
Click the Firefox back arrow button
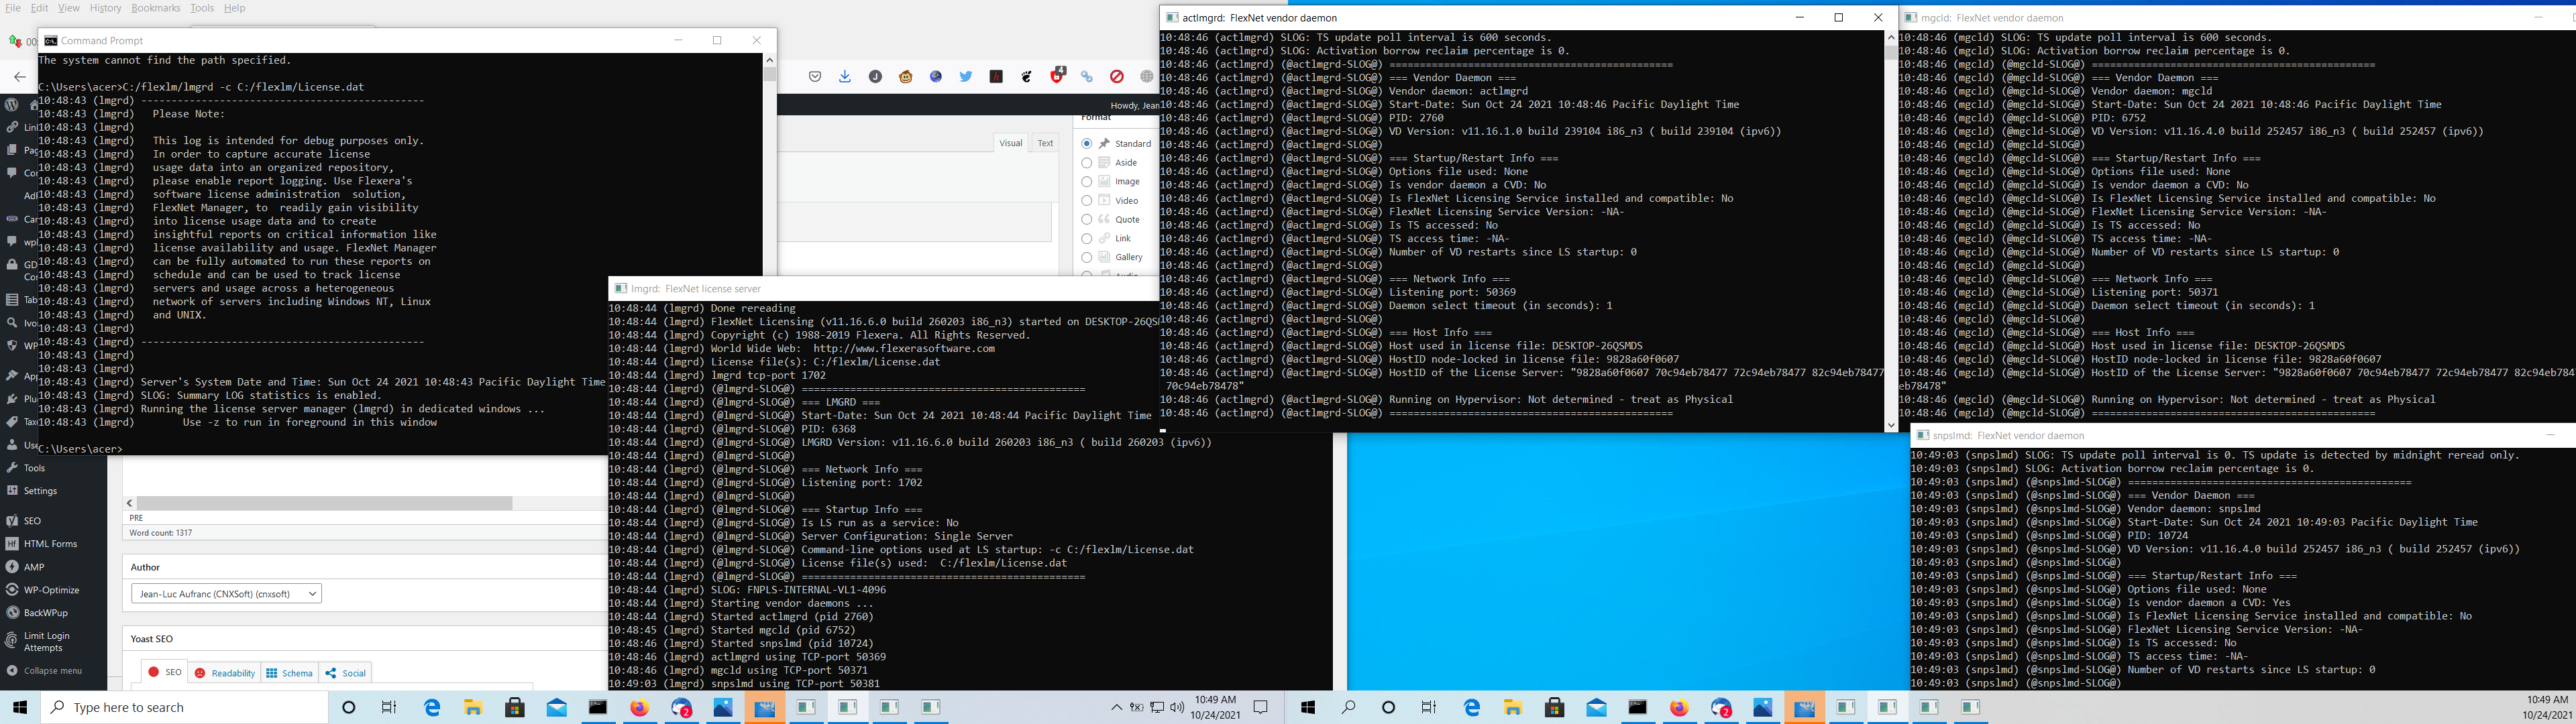coord(19,77)
